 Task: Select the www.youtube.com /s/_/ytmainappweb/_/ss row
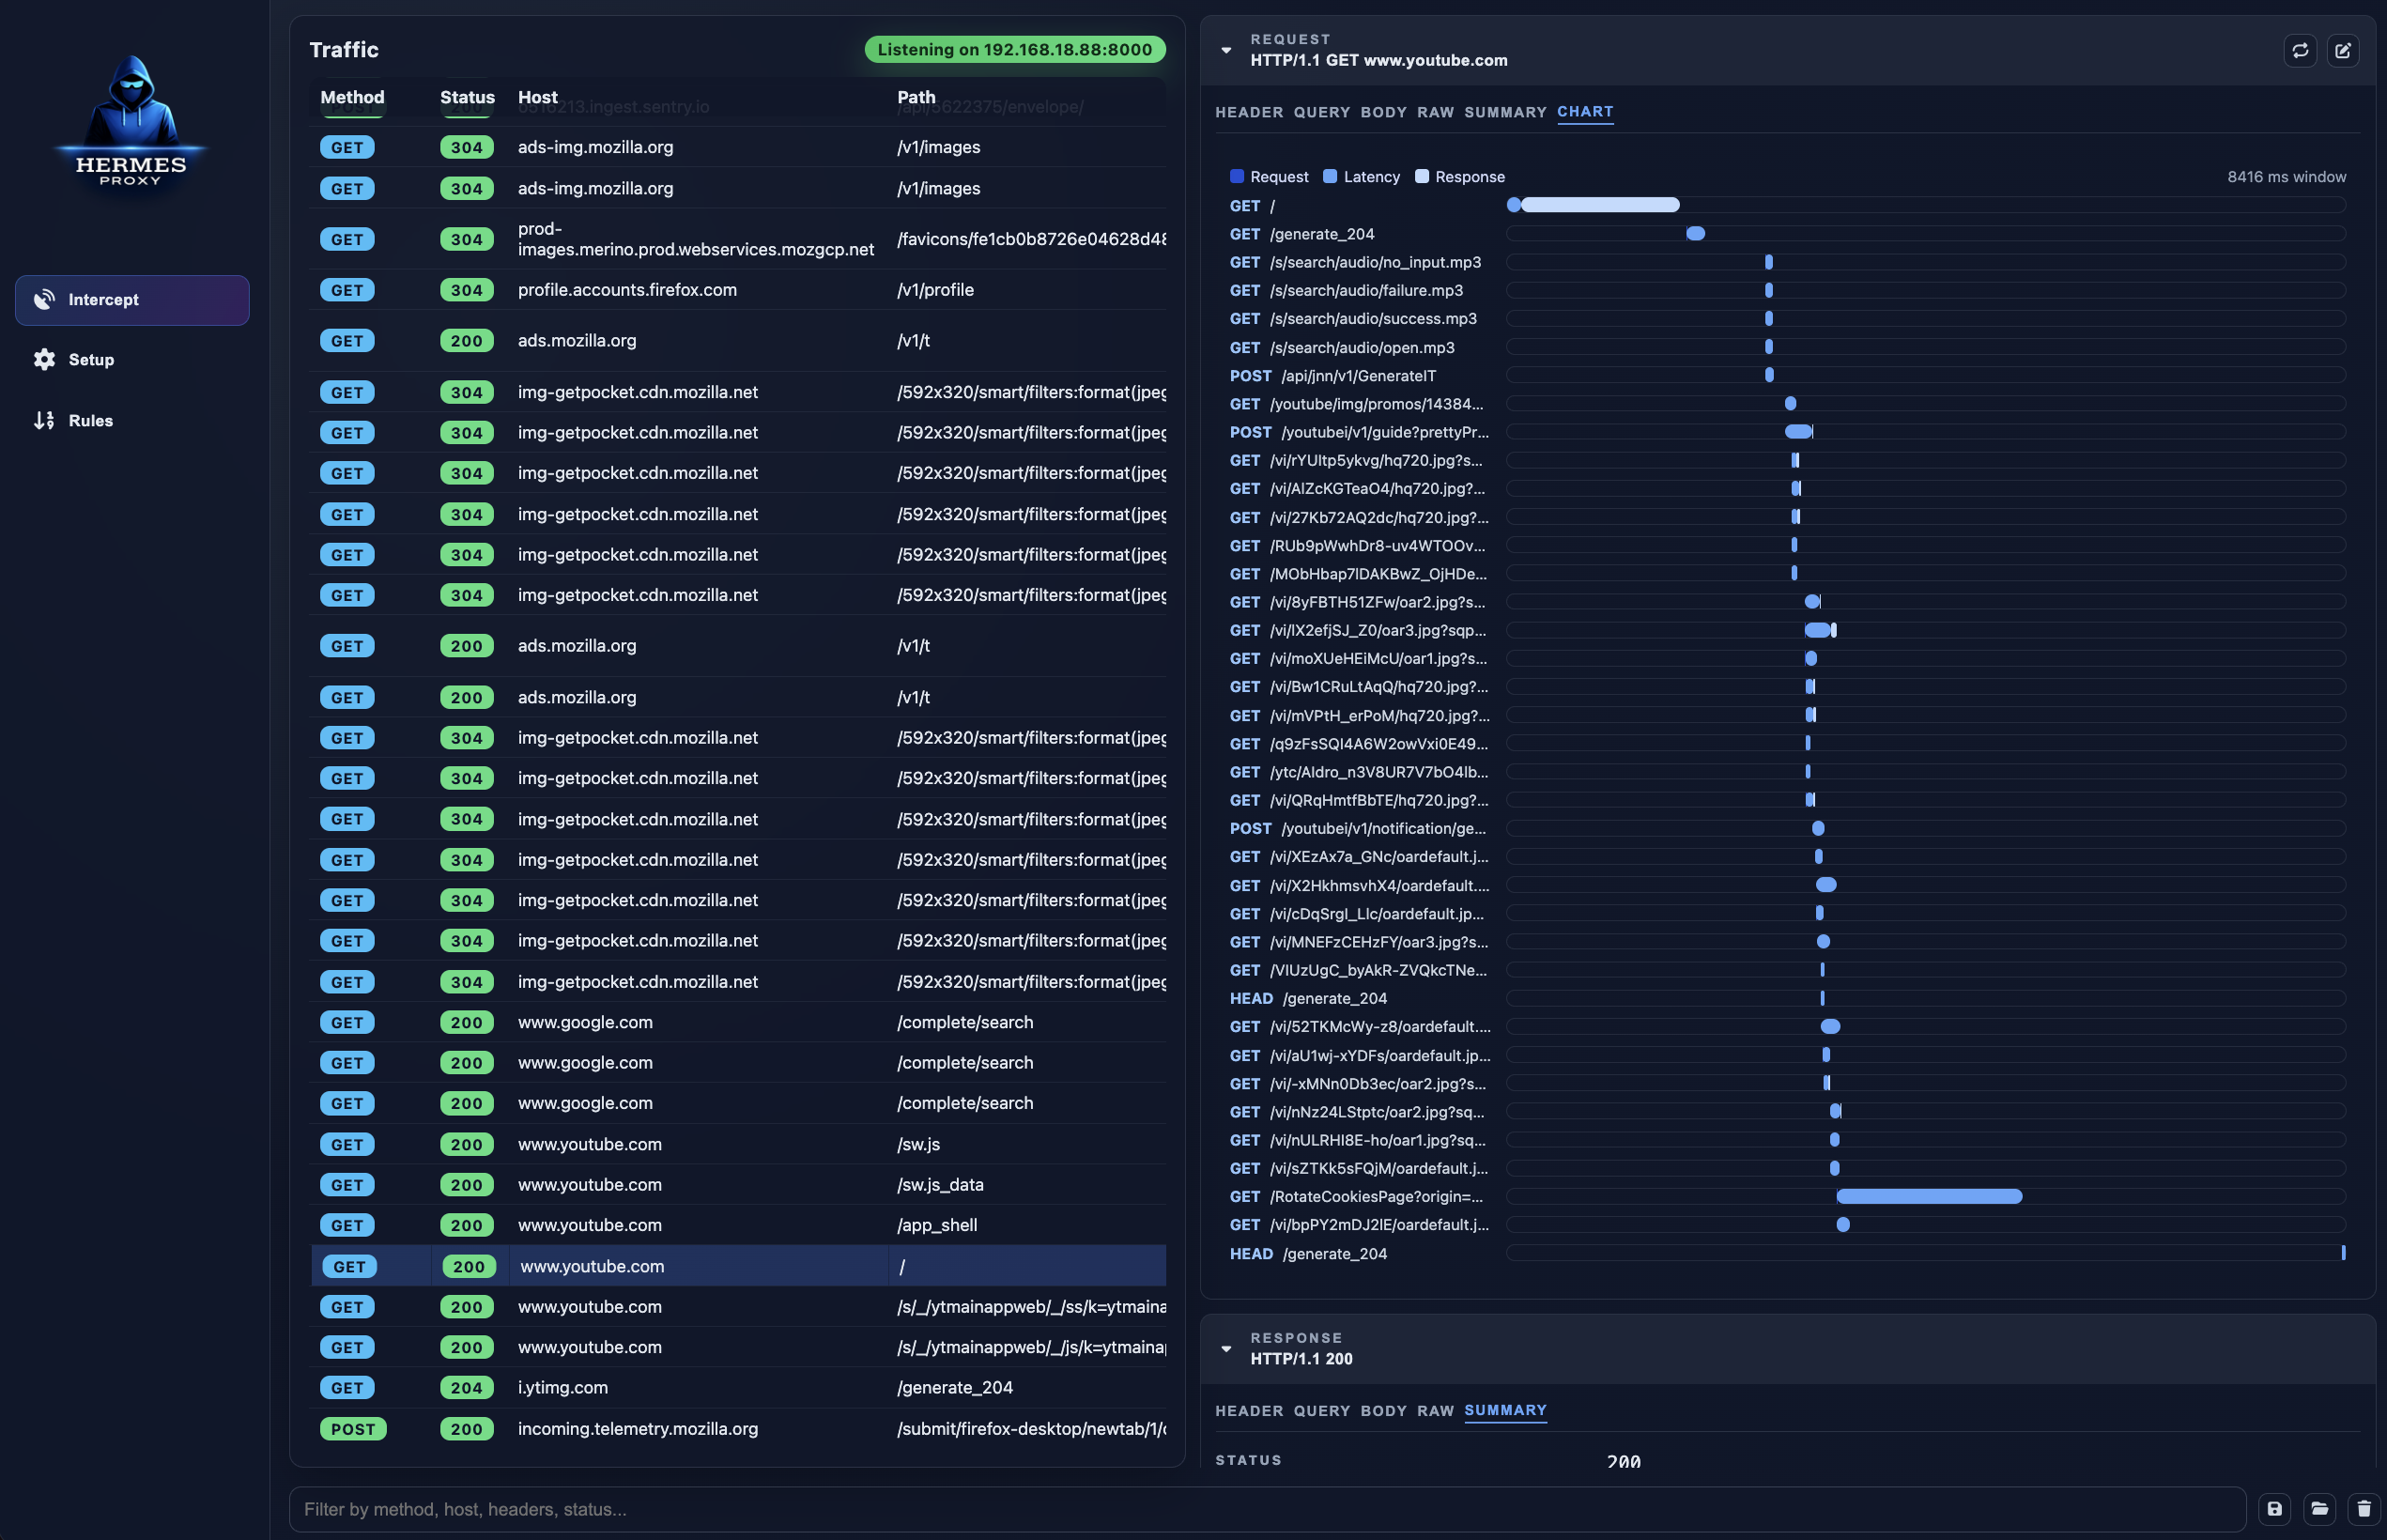738,1307
